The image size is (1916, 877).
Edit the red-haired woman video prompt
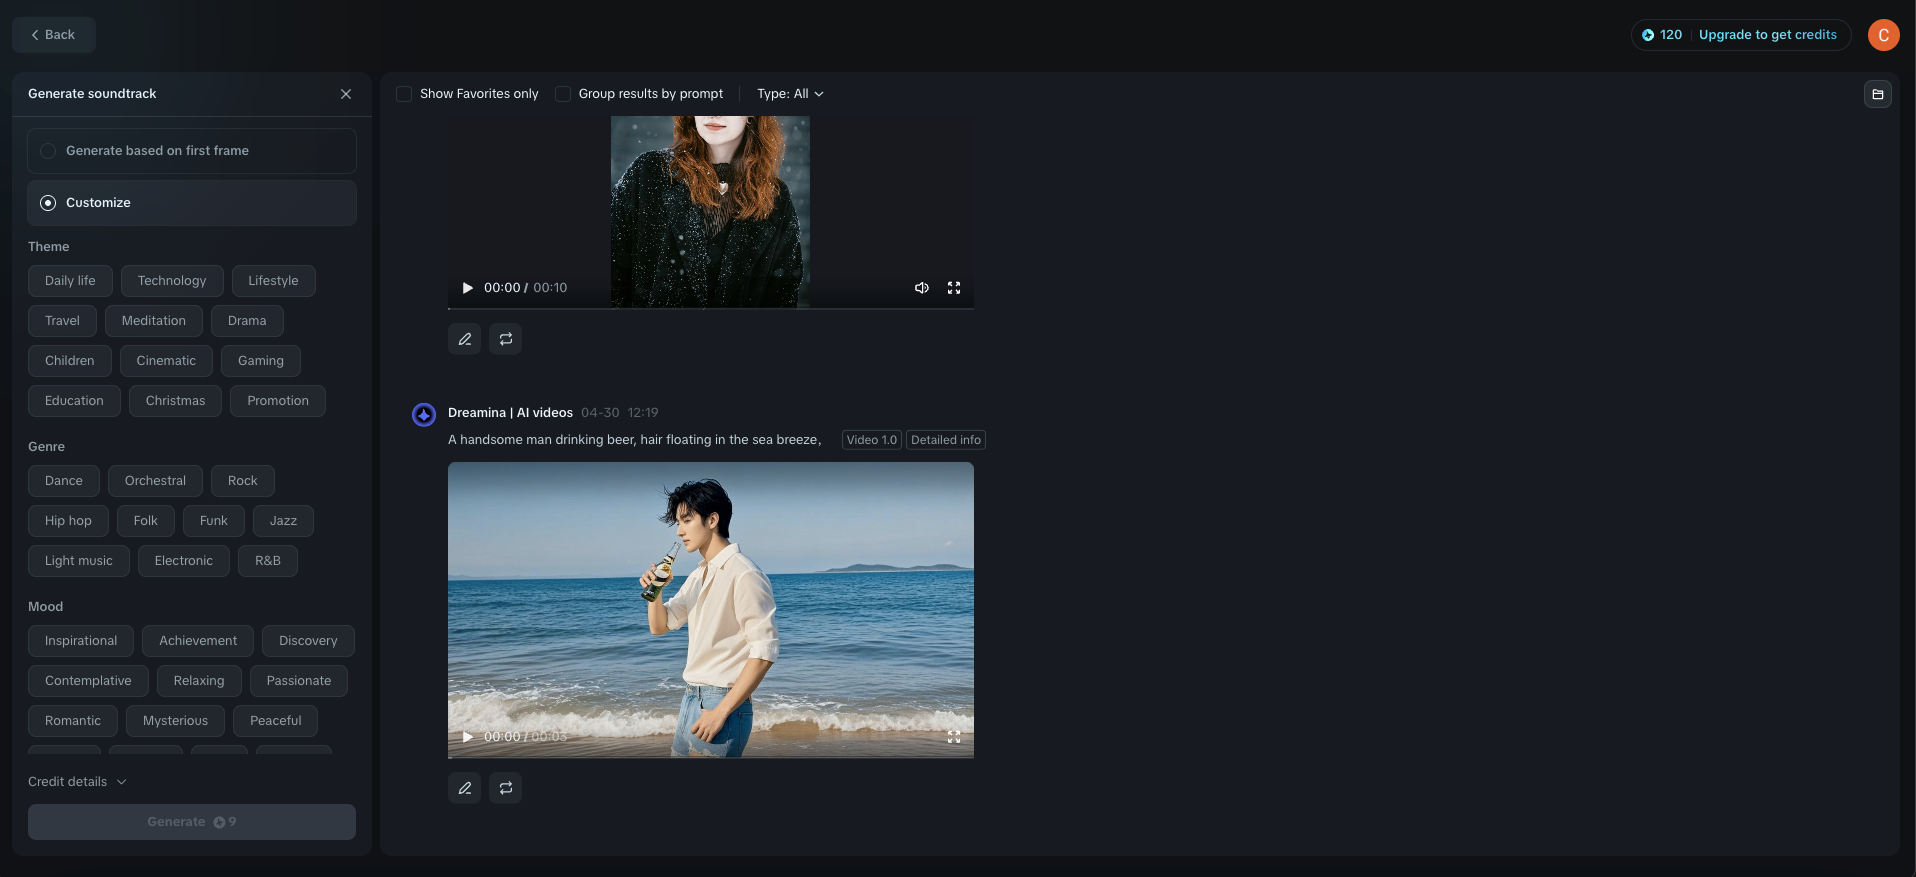[x=465, y=339]
